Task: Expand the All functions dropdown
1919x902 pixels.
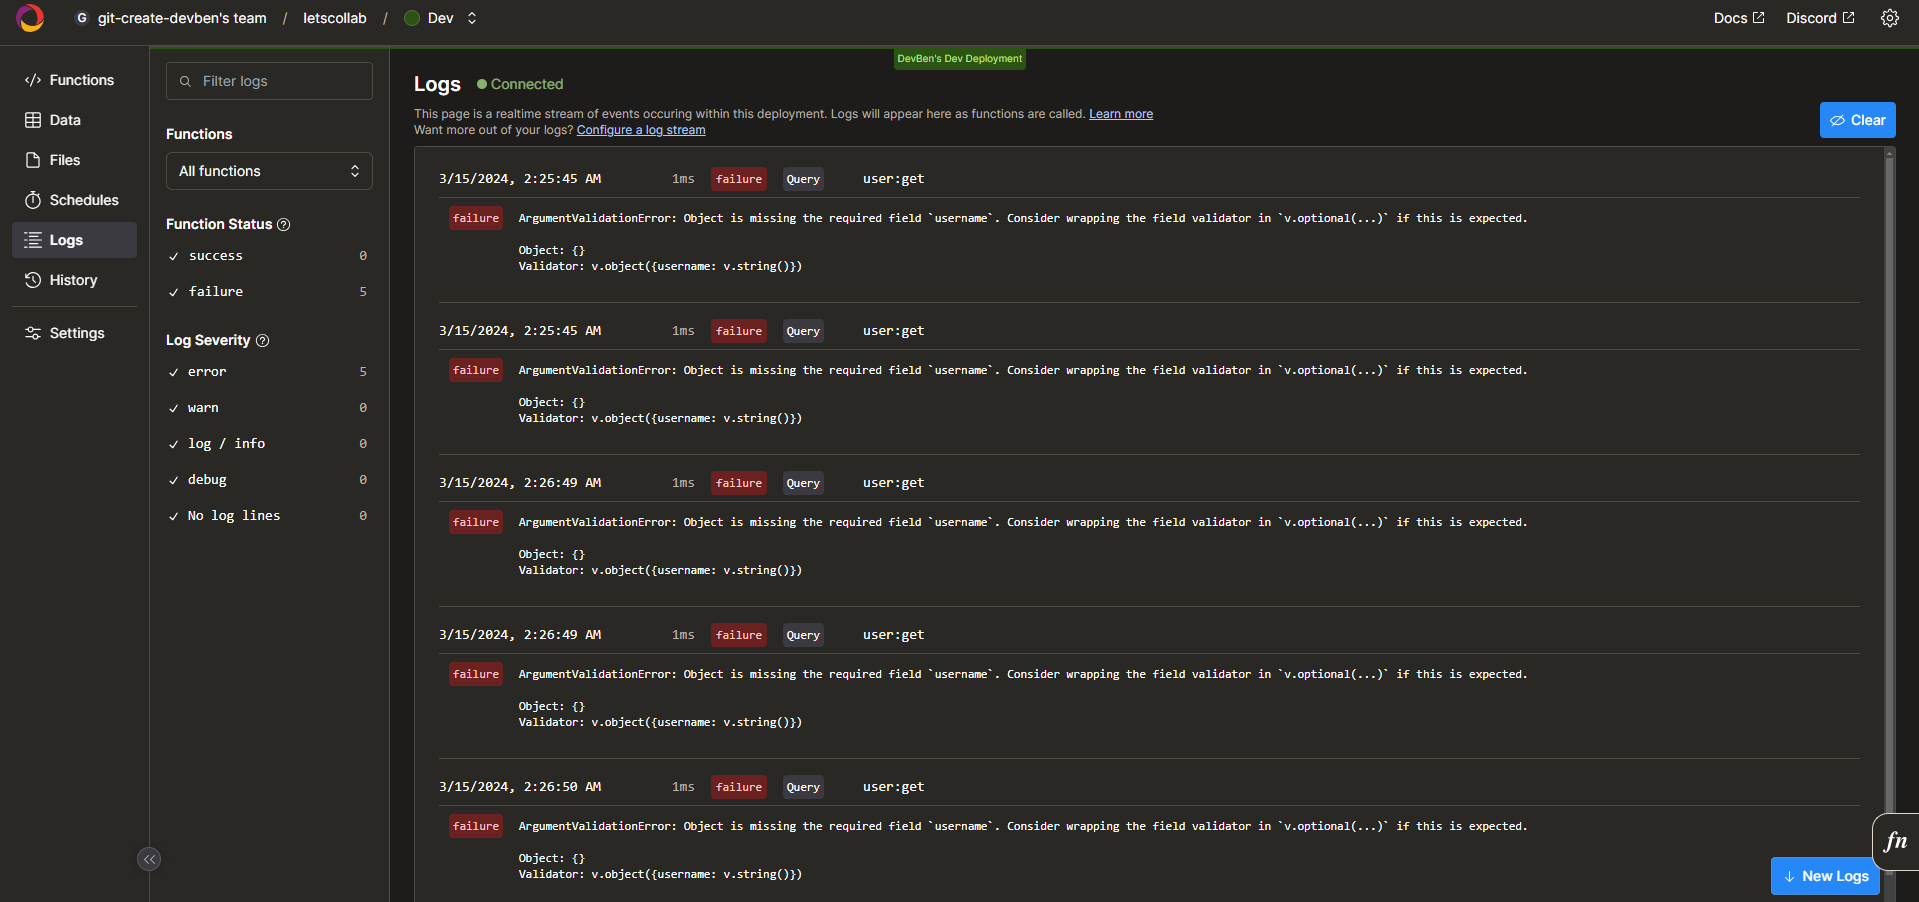Action: pyautogui.click(x=269, y=171)
